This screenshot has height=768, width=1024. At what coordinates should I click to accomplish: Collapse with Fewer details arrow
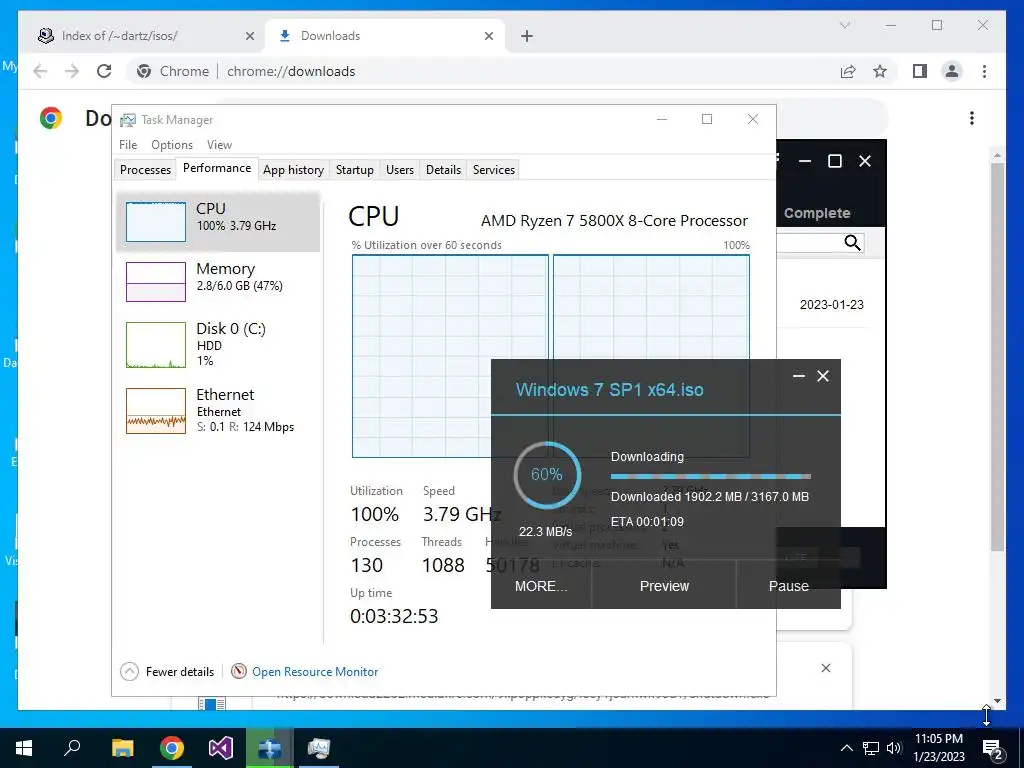coord(129,671)
